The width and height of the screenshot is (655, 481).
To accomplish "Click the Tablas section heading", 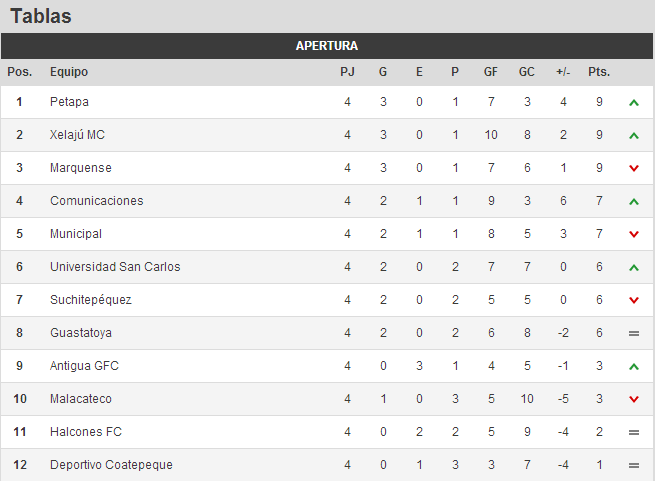I will (x=41, y=16).
